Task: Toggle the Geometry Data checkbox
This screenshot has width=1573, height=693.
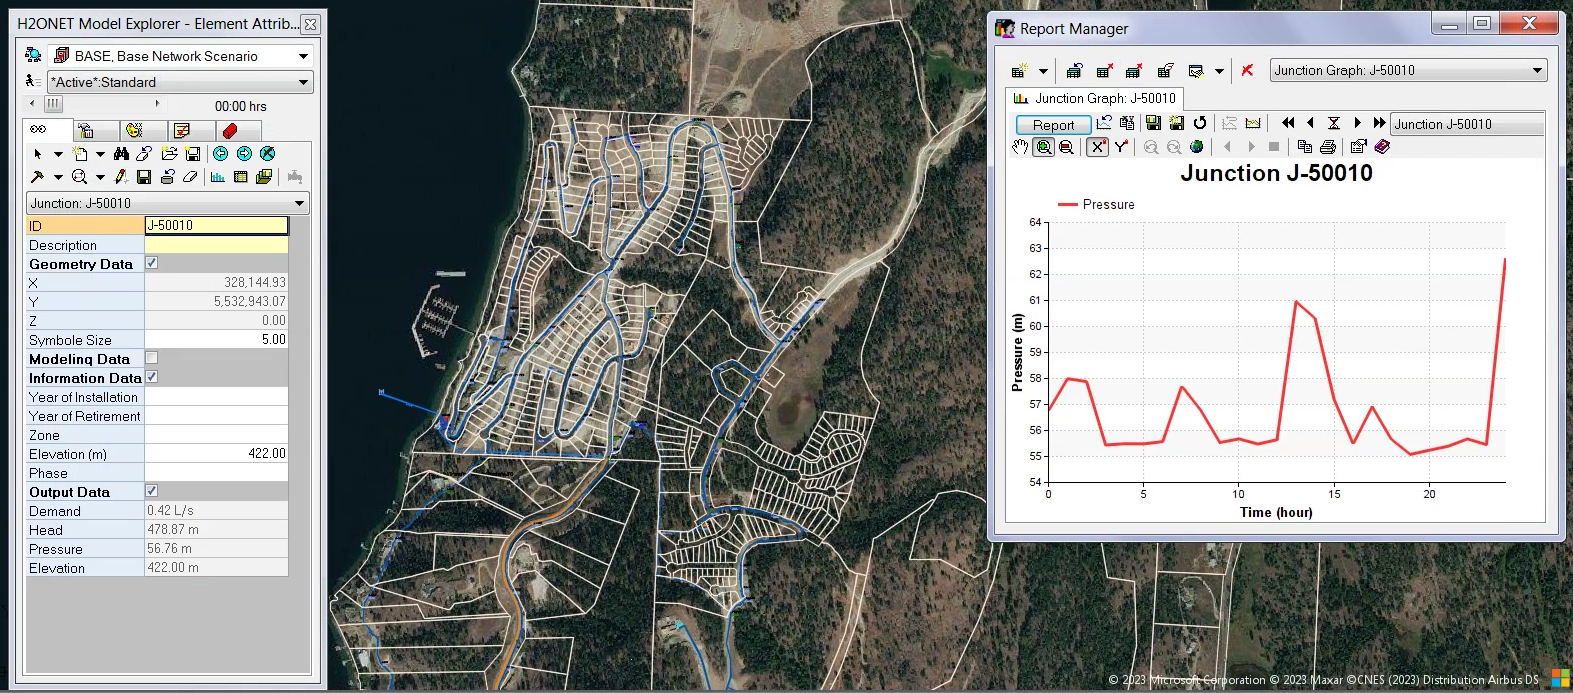Action: [152, 263]
